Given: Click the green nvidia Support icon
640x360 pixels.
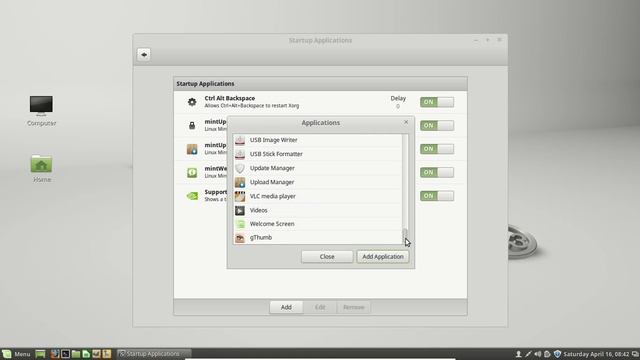Looking at the screenshot, I should pos(192,196).
